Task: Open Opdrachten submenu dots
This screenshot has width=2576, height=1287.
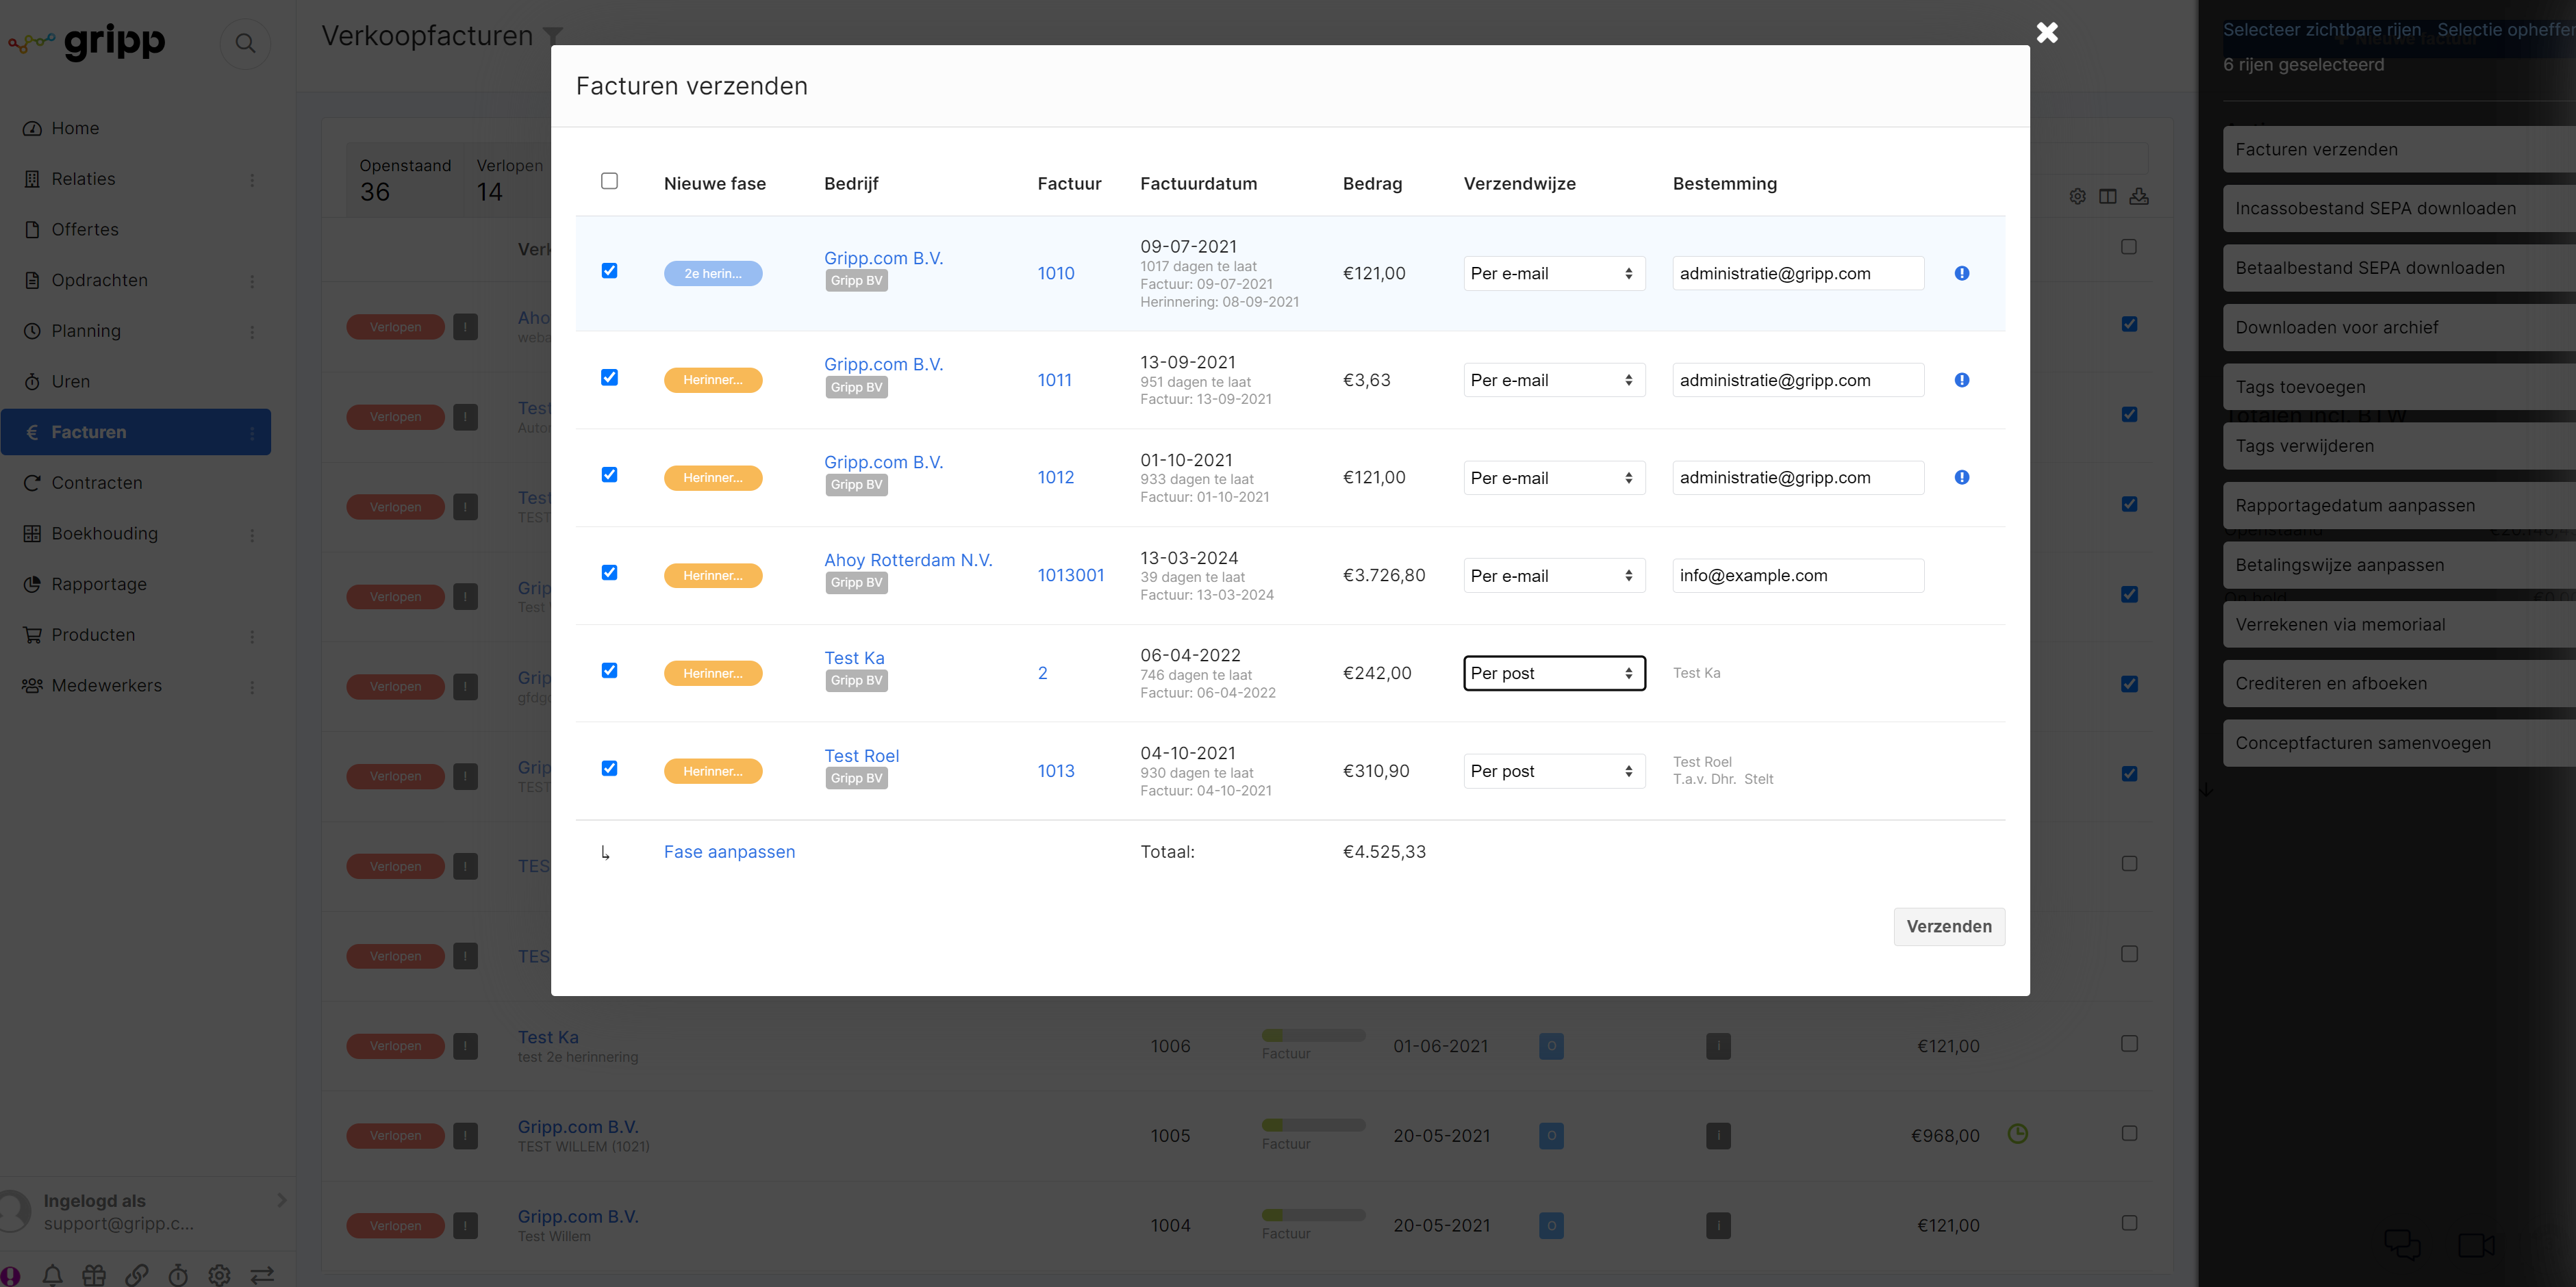Action: (252, 281)
